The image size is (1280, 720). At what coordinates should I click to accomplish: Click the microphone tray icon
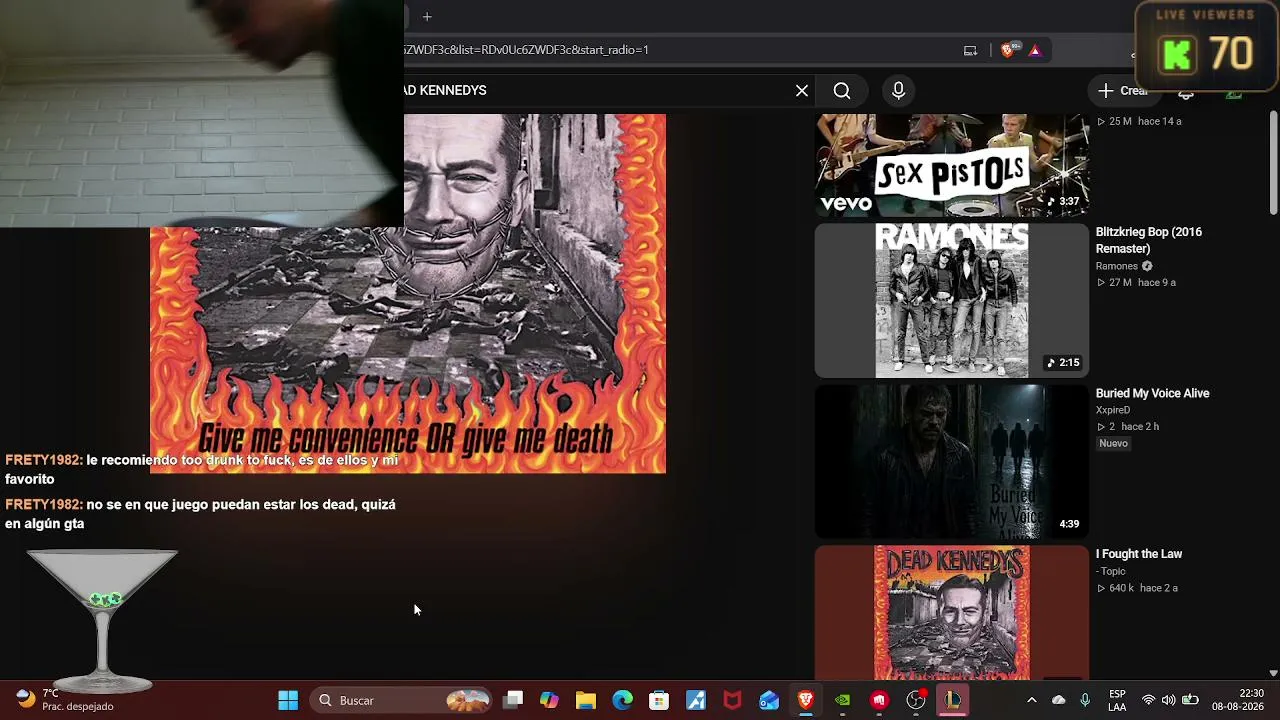pyautogui.click(x=1085, y=701)
